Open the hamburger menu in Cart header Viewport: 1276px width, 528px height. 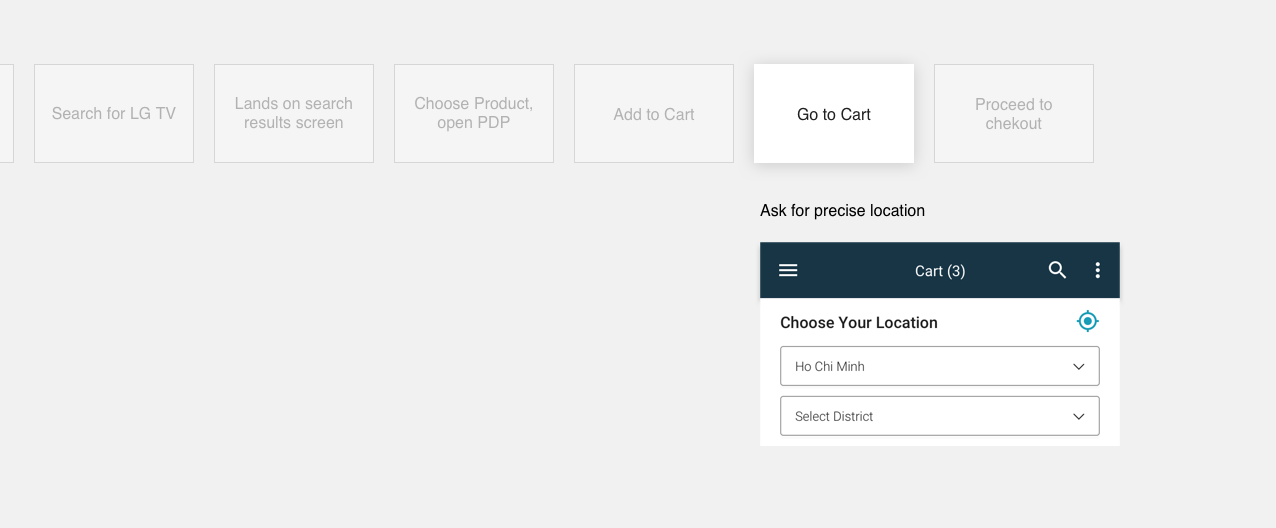coord(788,270)
